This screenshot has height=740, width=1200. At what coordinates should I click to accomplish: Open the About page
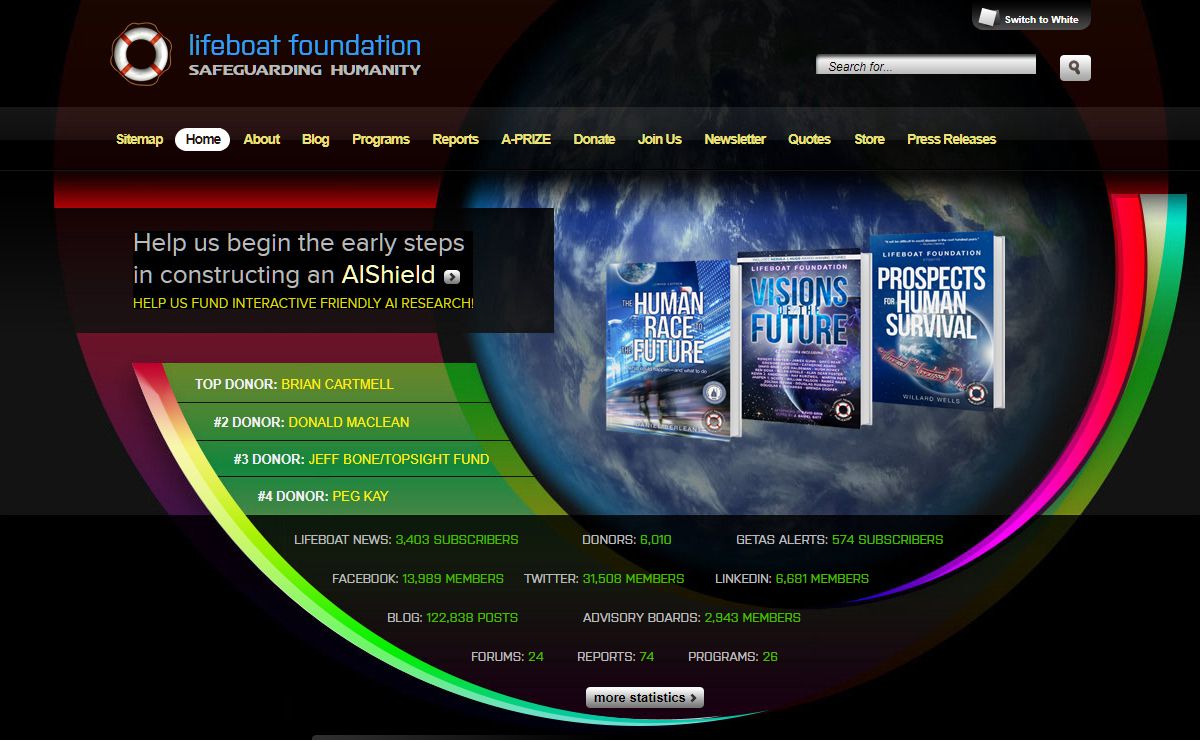tap(262, 139)
